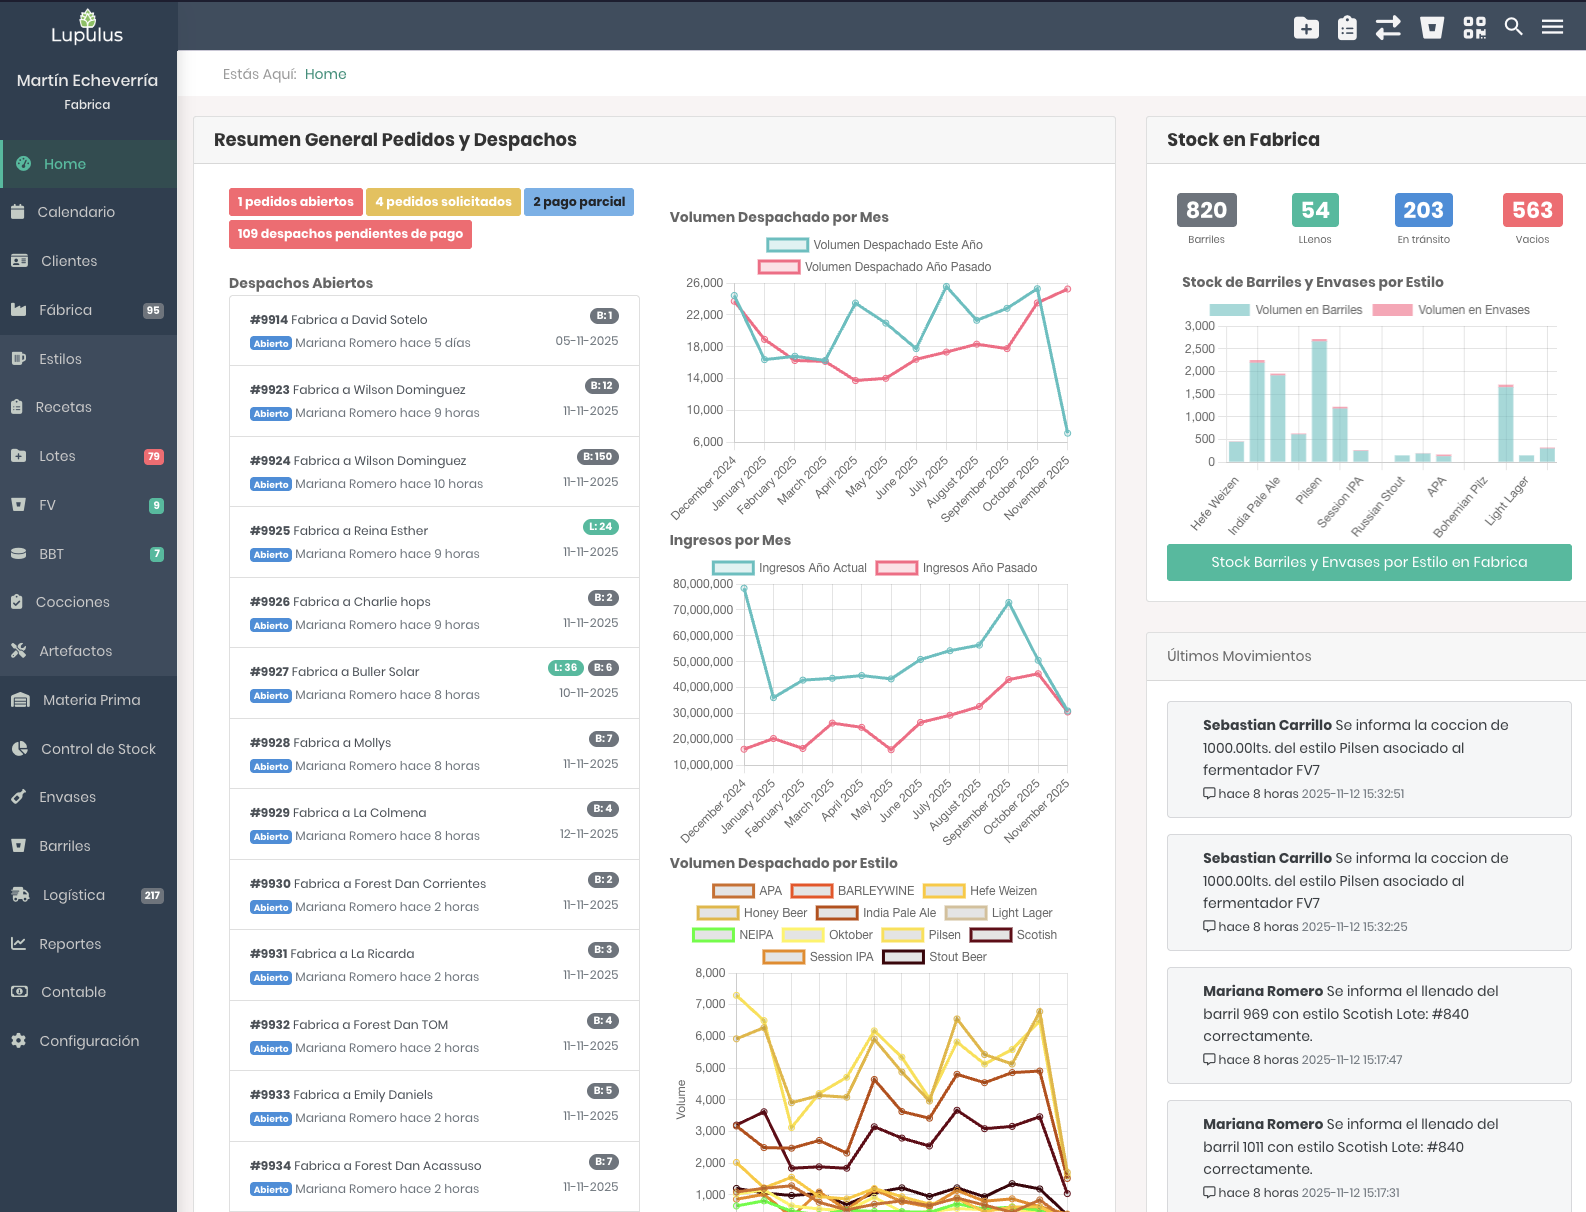Toggle 'Volumen en Barriles' legend
This screenshot has width=1586, height=1212.
tap(1286, 310)
